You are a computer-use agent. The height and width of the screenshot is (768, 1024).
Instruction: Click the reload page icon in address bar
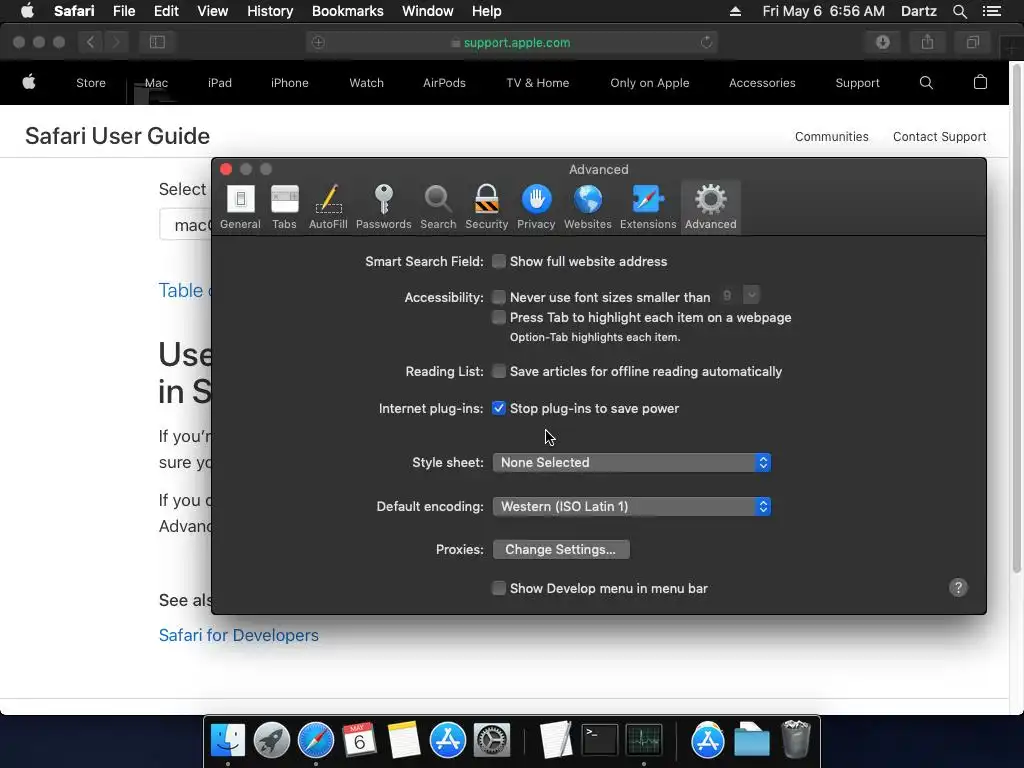point(706,42)
